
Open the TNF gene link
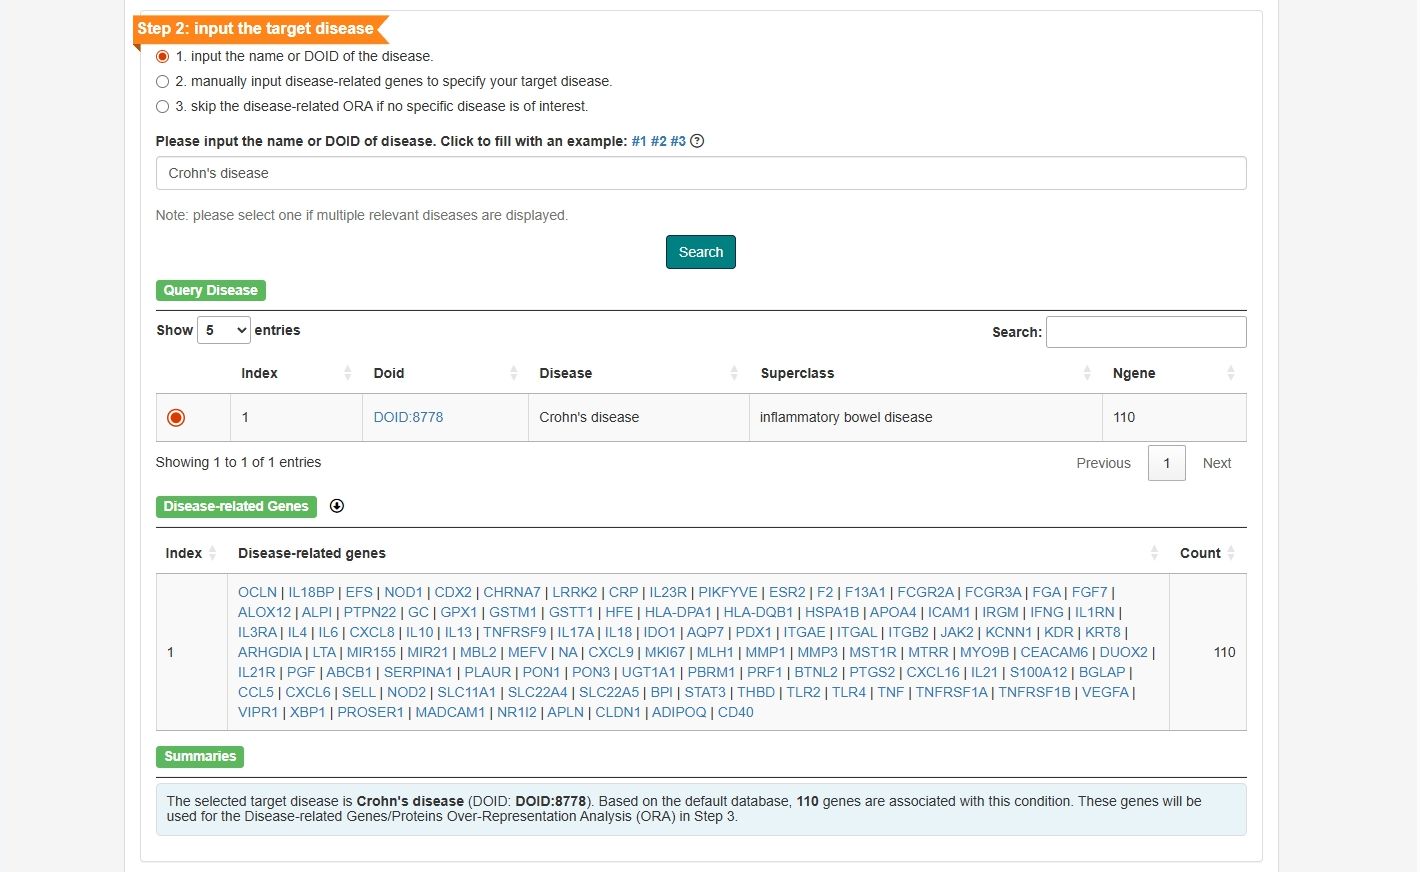(x=890, y=692)
